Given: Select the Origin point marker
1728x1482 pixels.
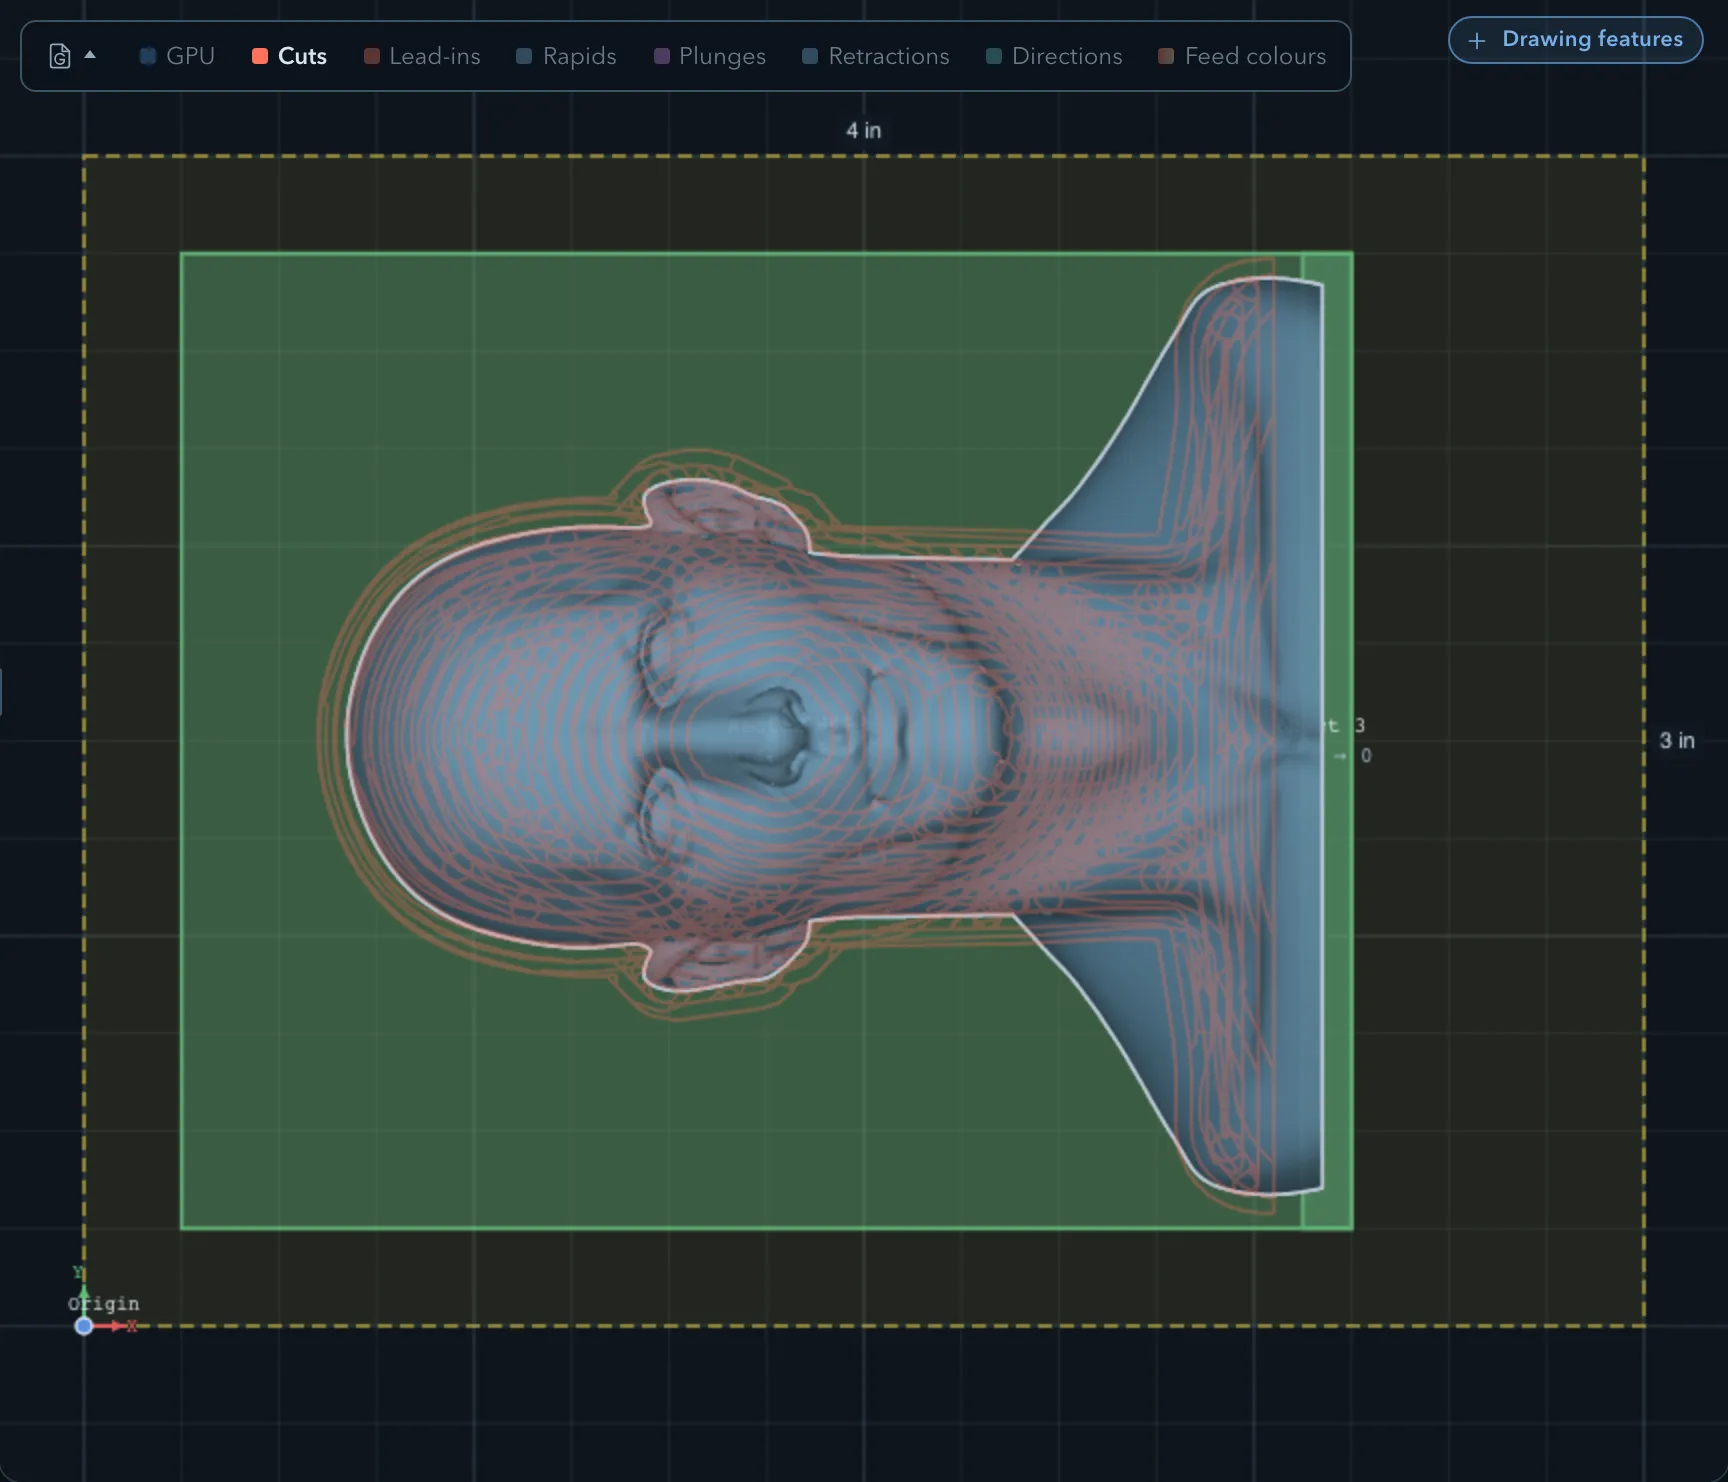Looking at the screenshot, I should [x=84, y=1326].
